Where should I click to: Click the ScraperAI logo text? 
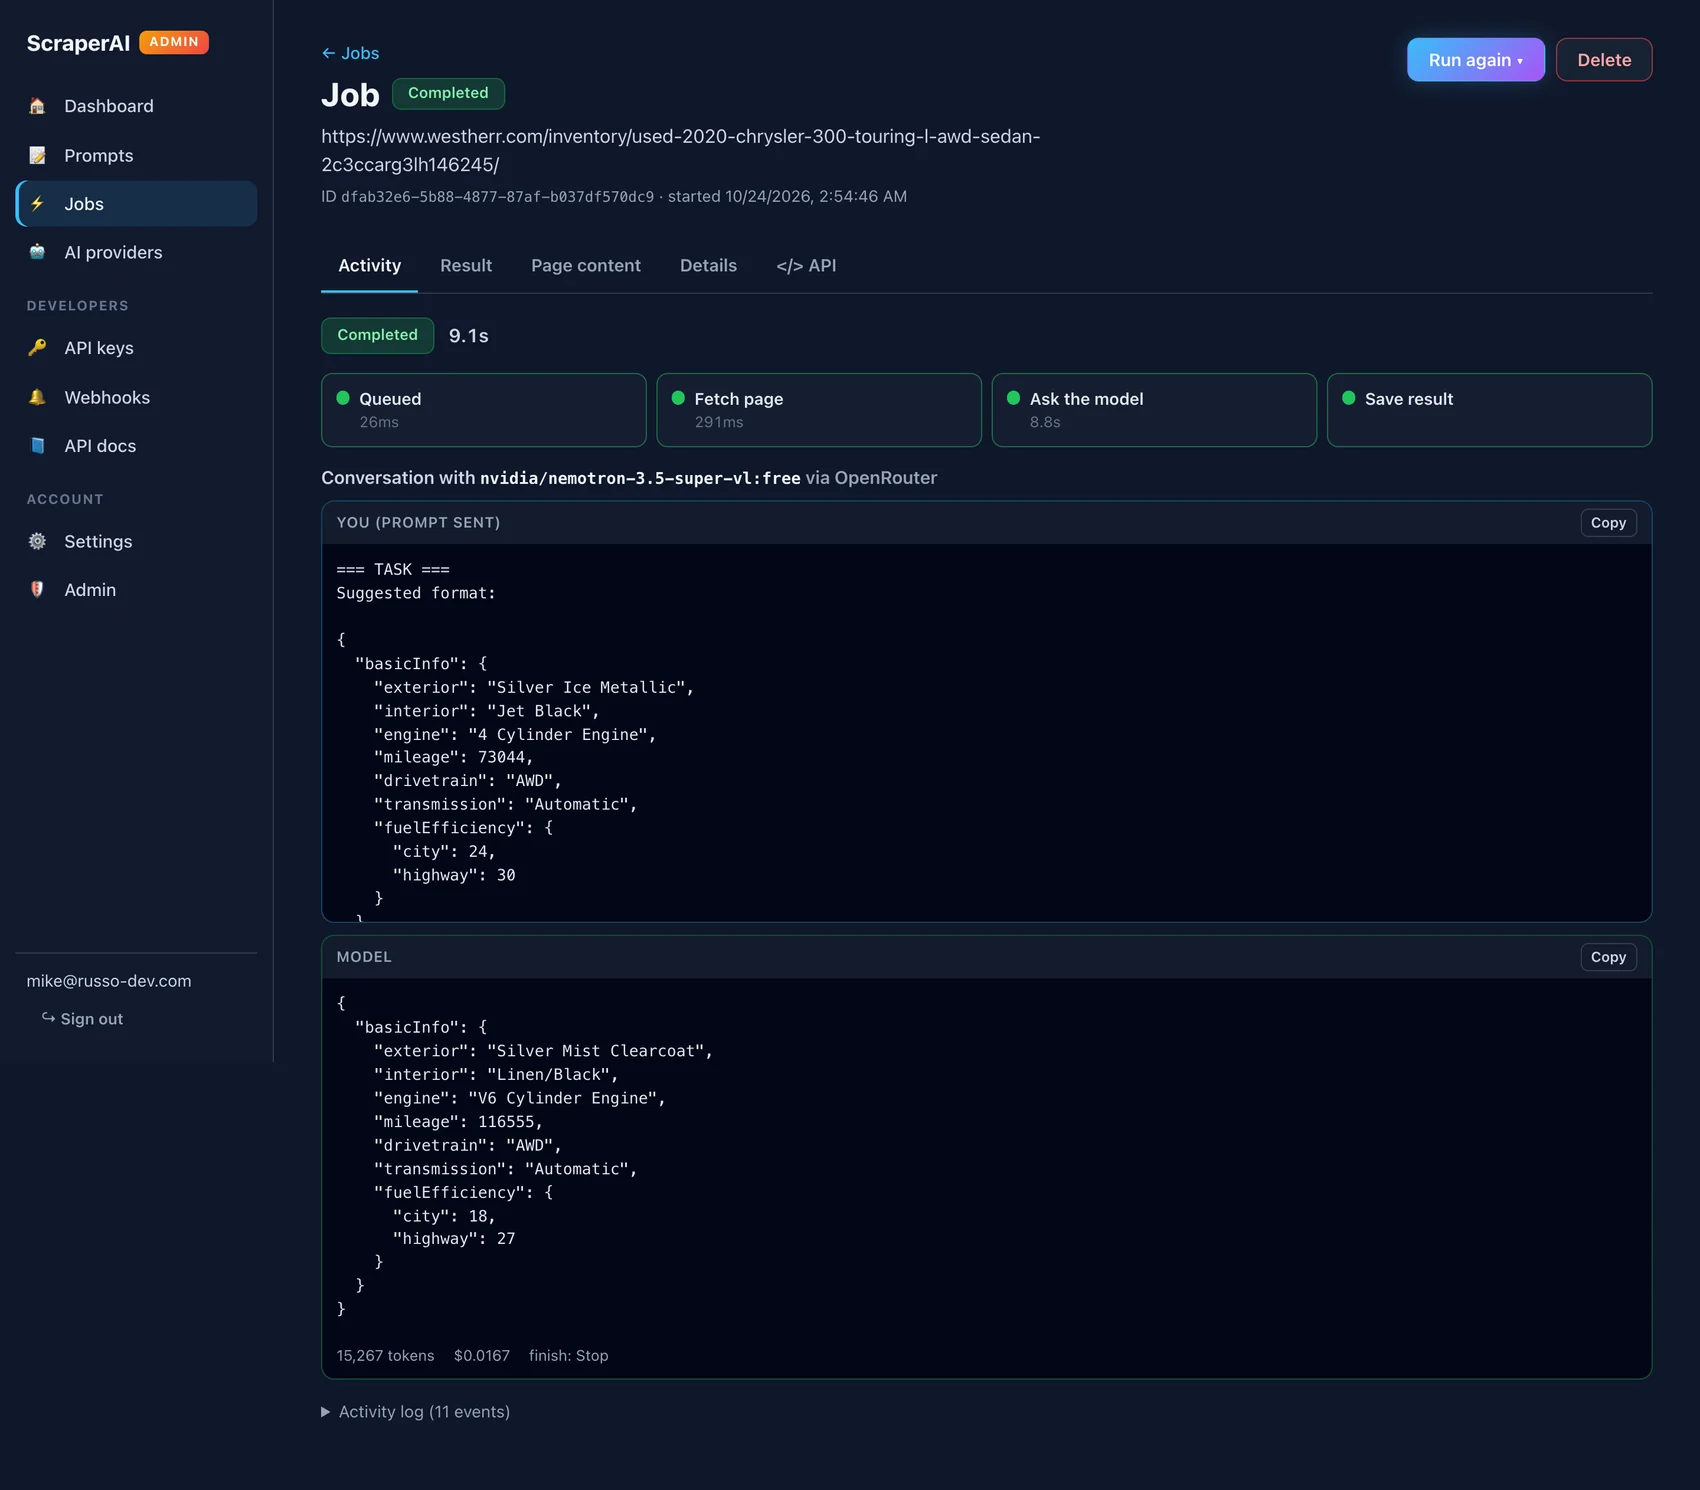78,43
